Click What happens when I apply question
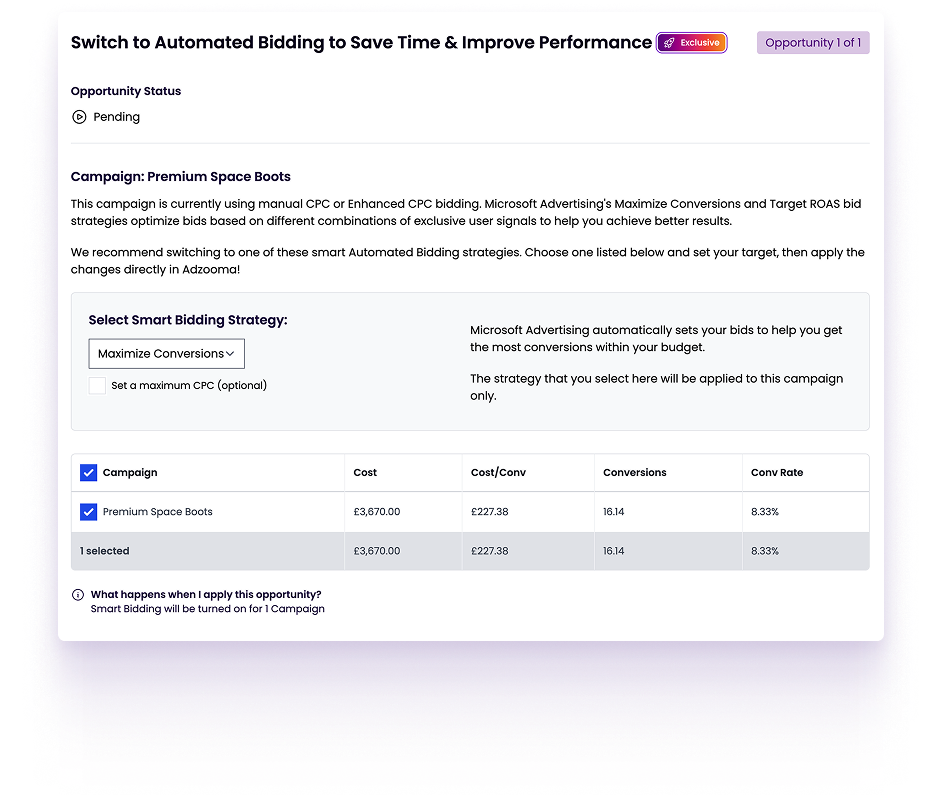 click(x=206, y=594)
